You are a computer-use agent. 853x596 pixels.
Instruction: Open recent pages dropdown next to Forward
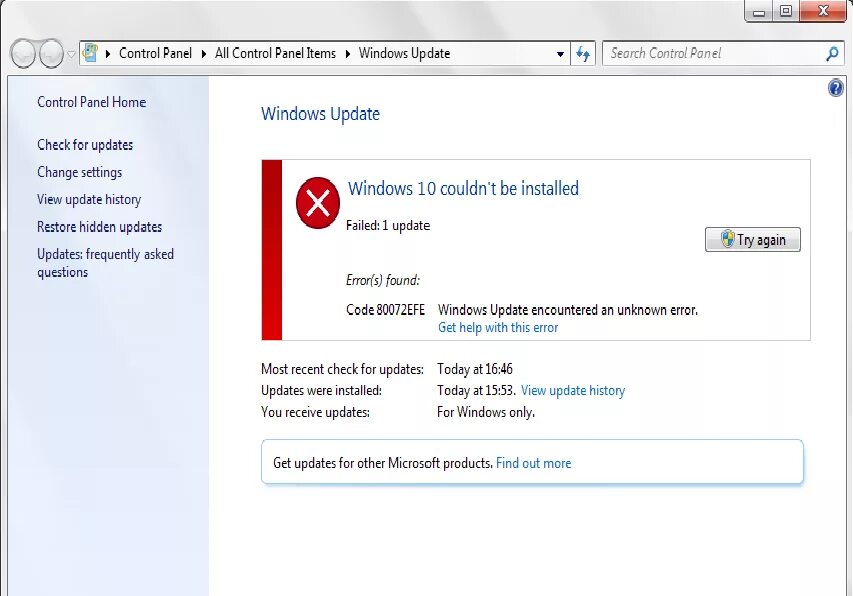point(71,54)
